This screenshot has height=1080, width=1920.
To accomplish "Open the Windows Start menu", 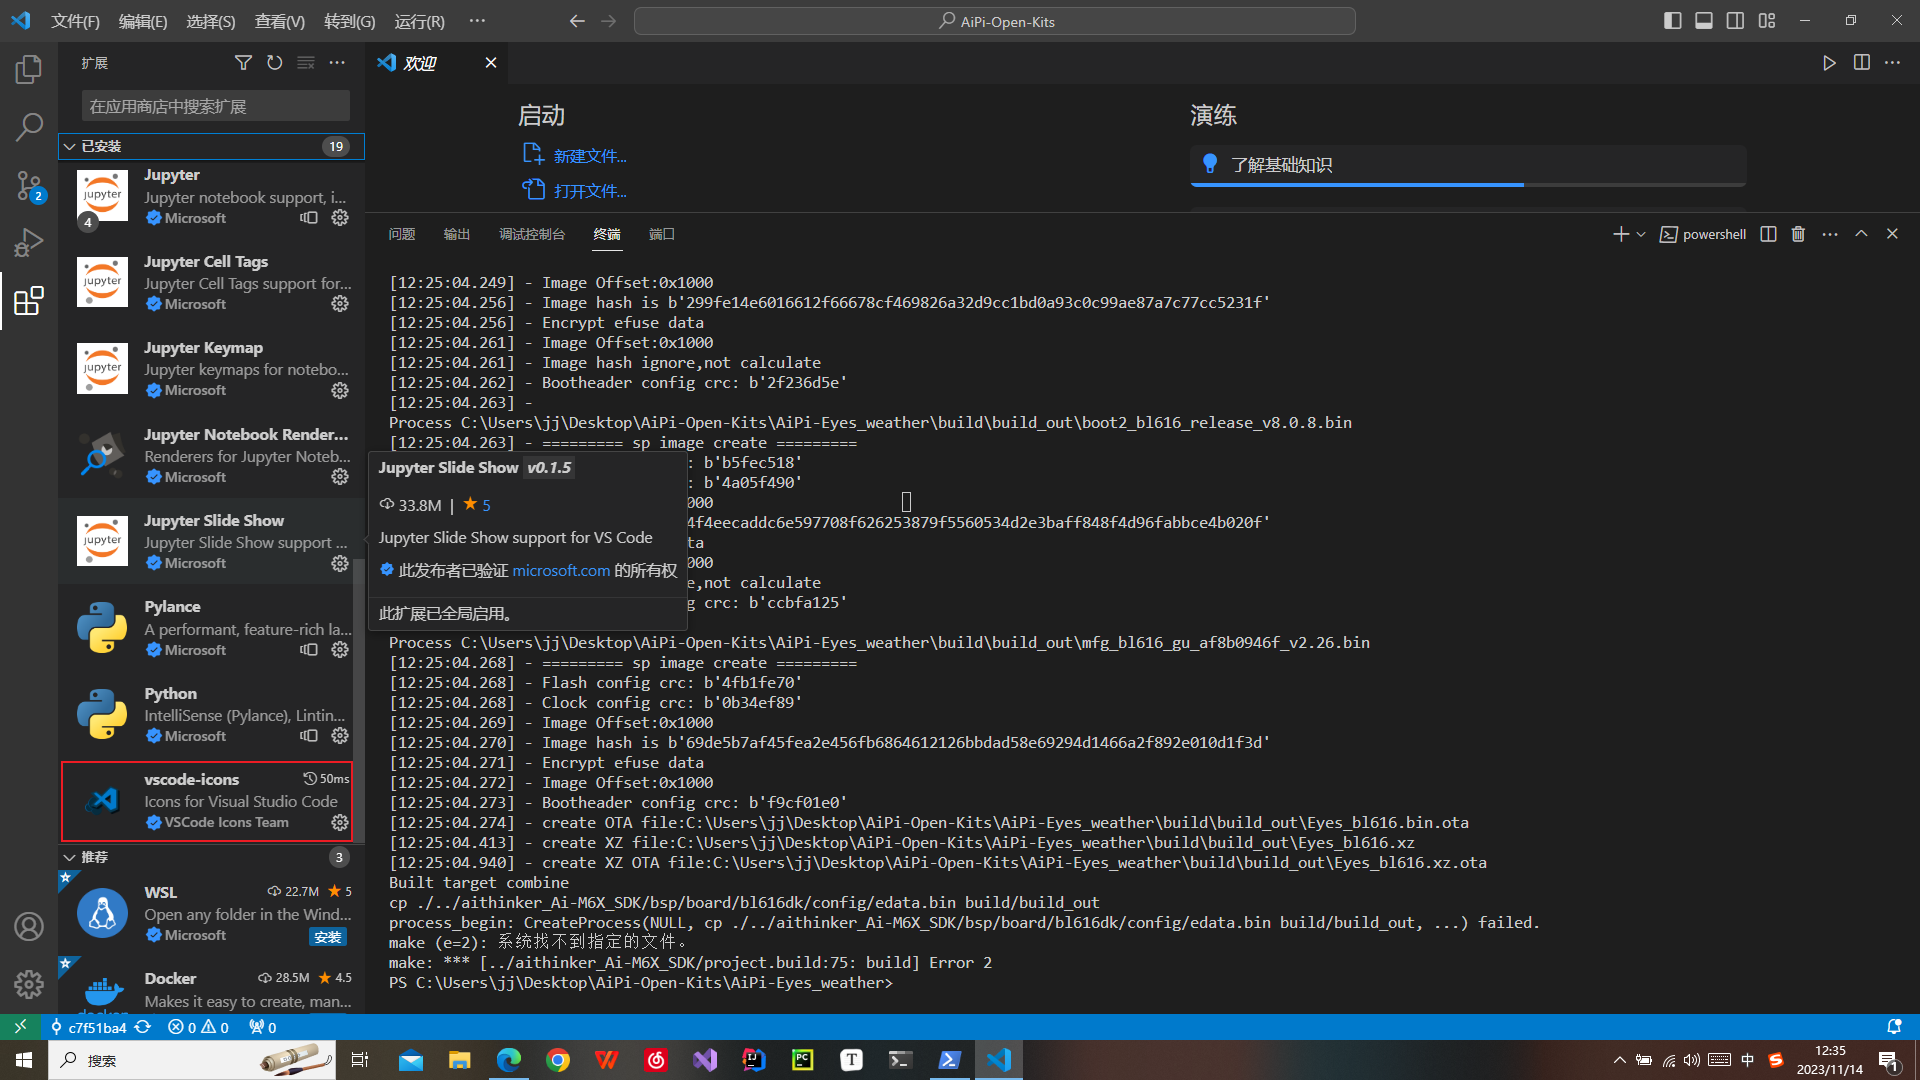I will (x=24, y=1060).
